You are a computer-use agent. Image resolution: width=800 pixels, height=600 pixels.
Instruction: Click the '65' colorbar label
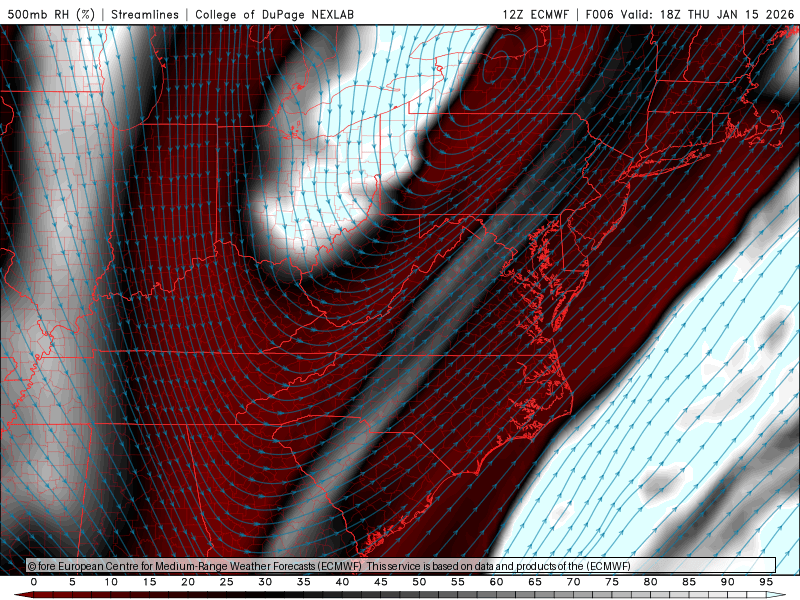pyautogui.click(x=535, y=582)
